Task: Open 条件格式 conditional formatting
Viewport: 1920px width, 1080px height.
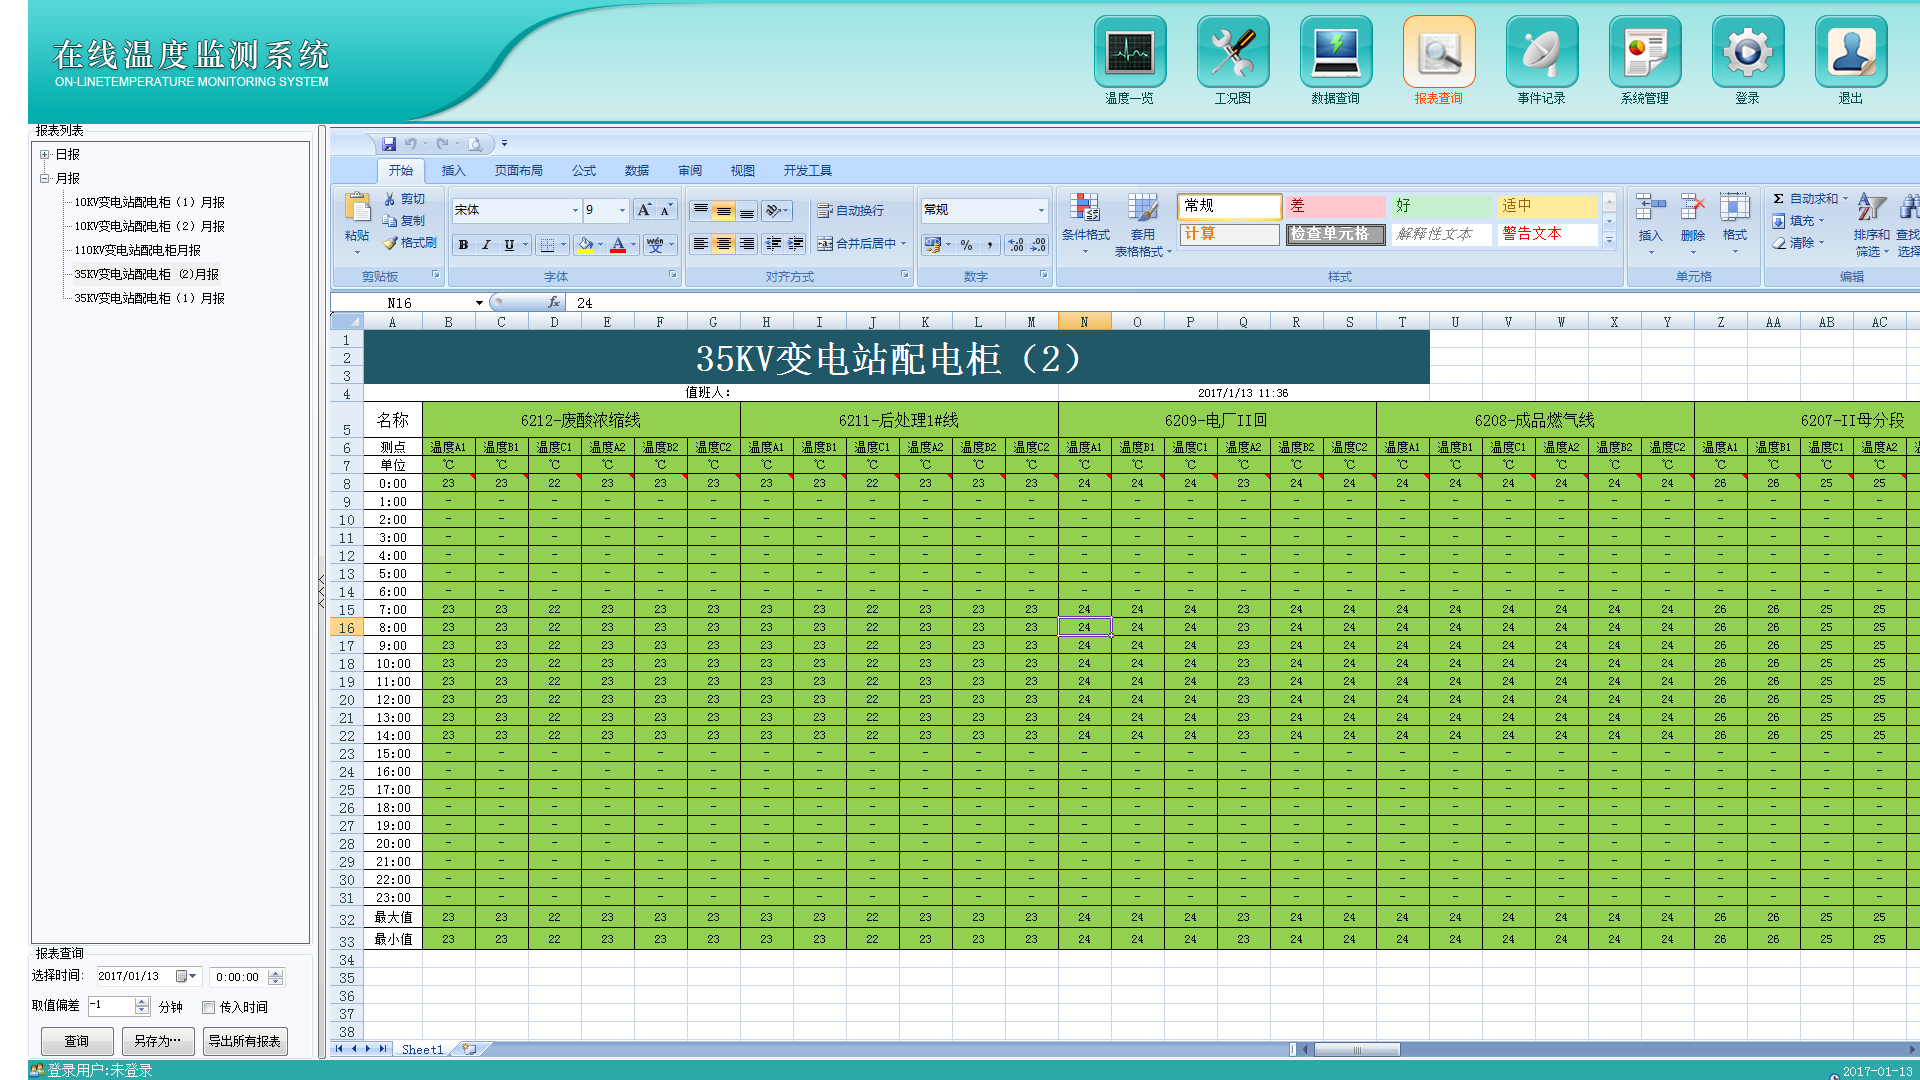Action: tap(1085, 224)
